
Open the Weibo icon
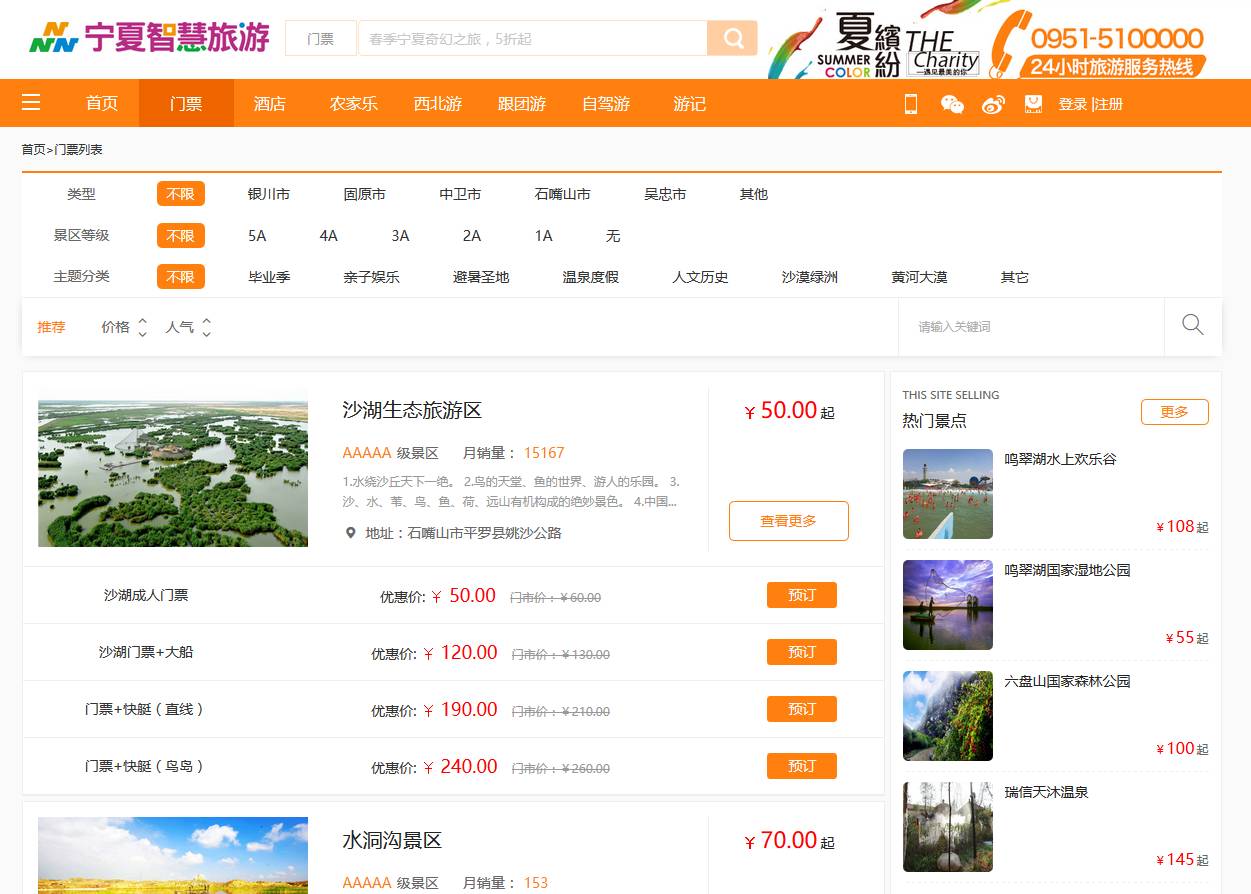tap(993, 104)
